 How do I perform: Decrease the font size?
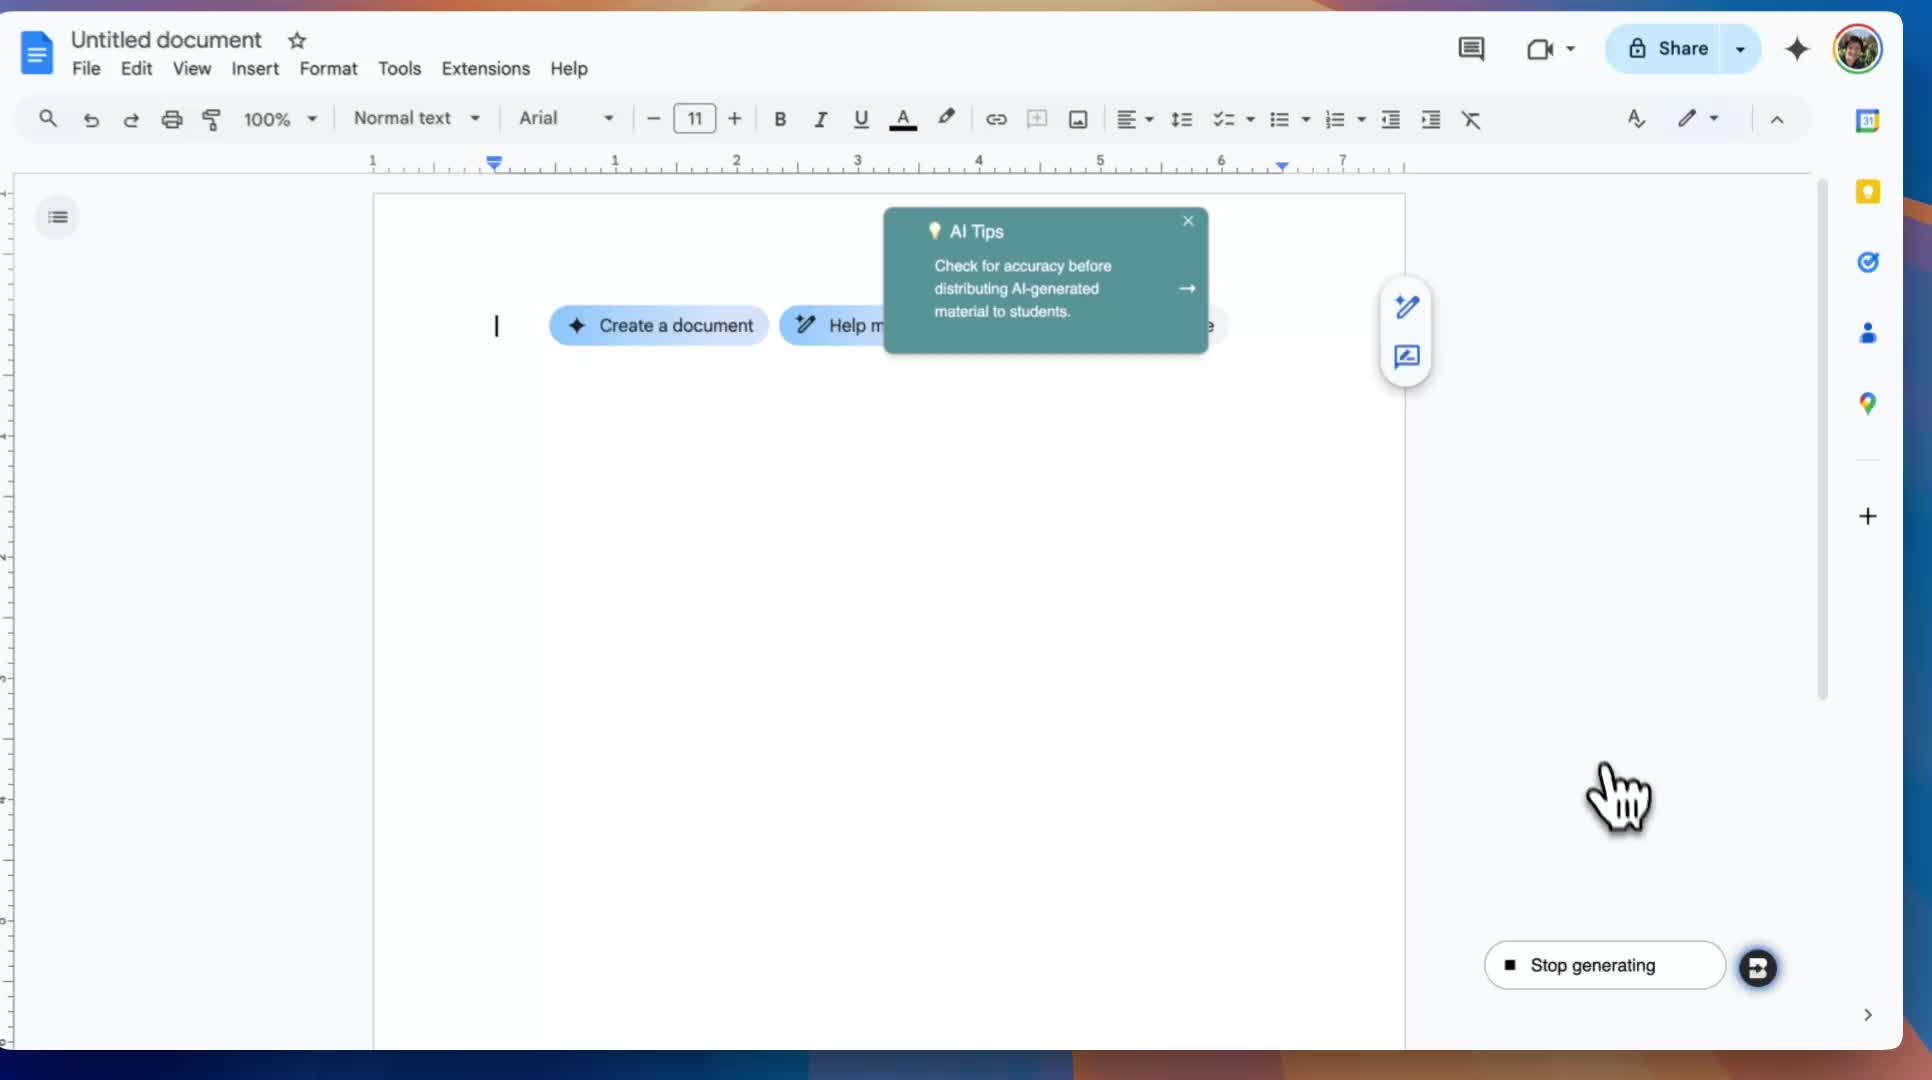tap(654, 119)
